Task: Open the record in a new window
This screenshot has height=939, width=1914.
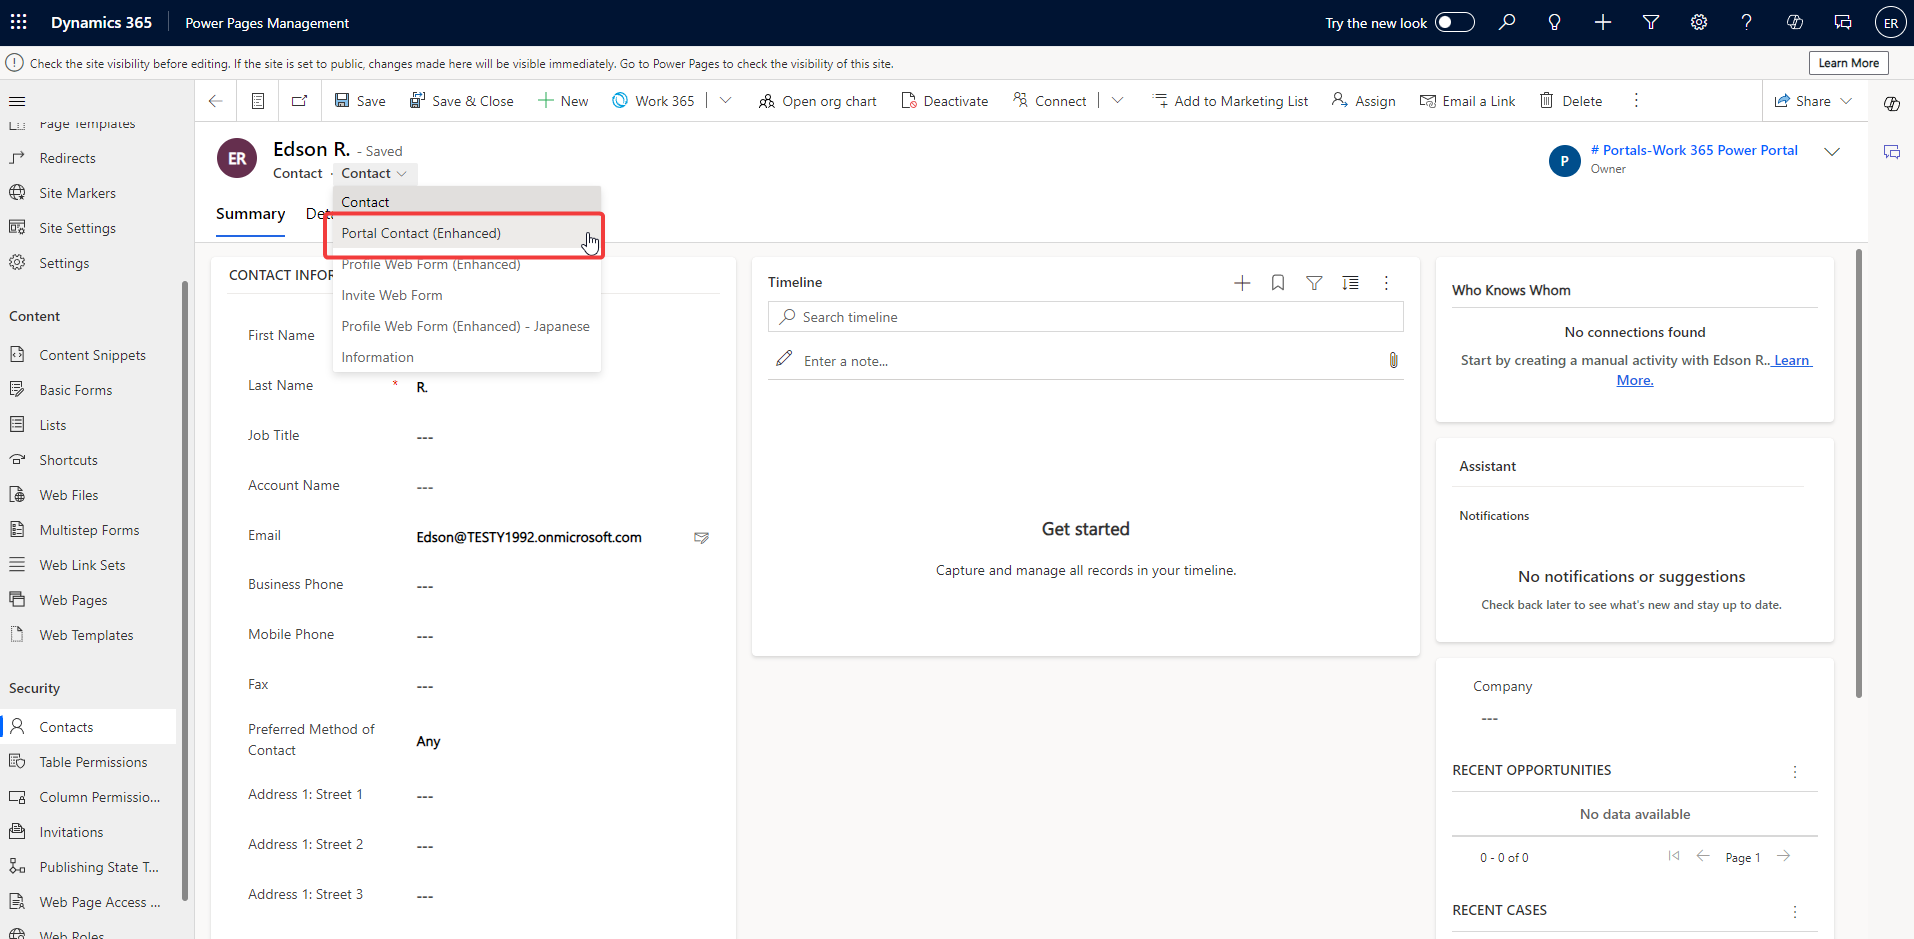Action: pyautogui.click(x=300, y=101)
